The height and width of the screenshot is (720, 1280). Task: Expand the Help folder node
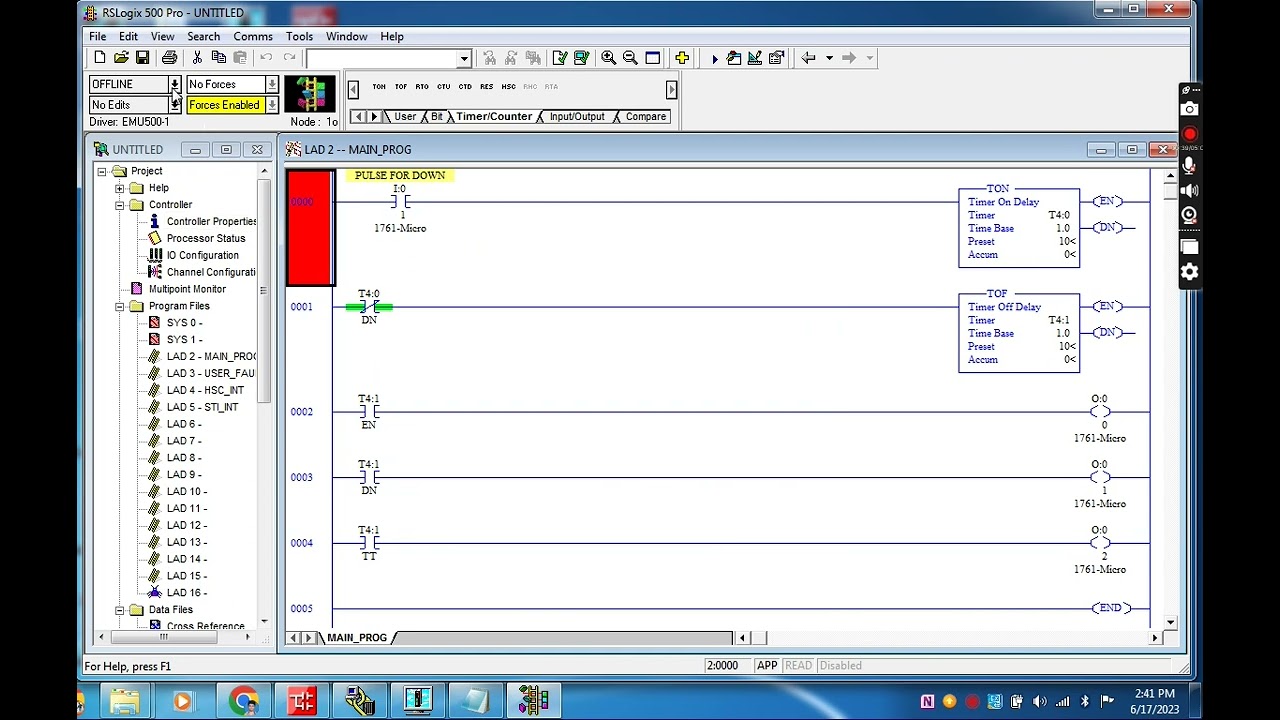[x=120, y=189]
